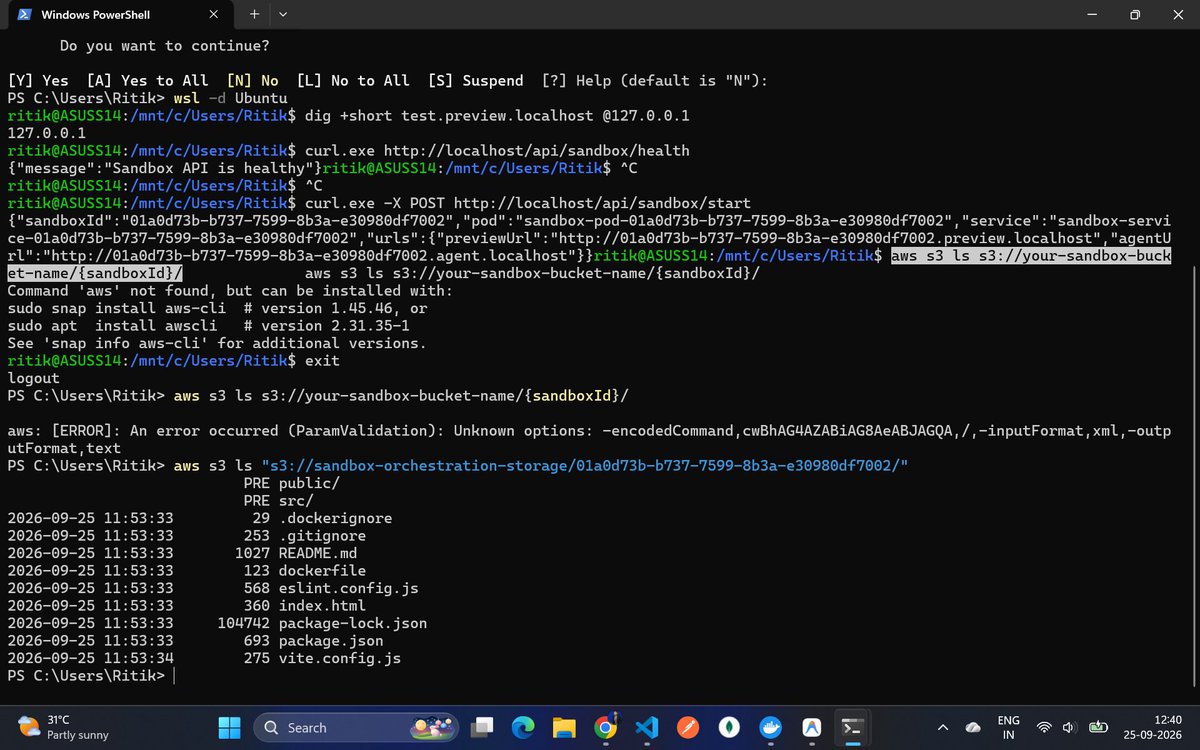Click the .dockerignore entry

335,518
